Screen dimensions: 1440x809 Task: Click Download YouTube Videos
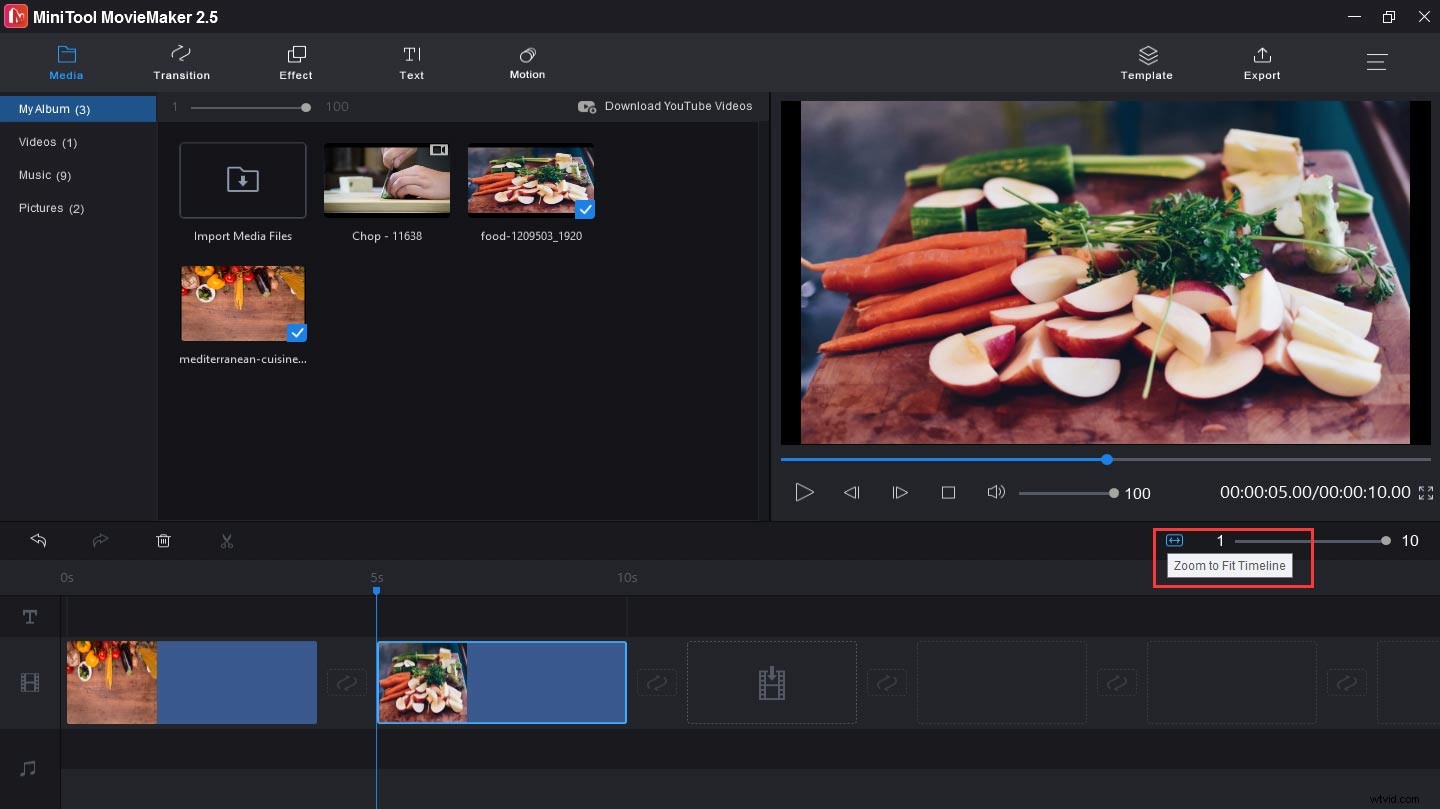click(x=665, y=106)
